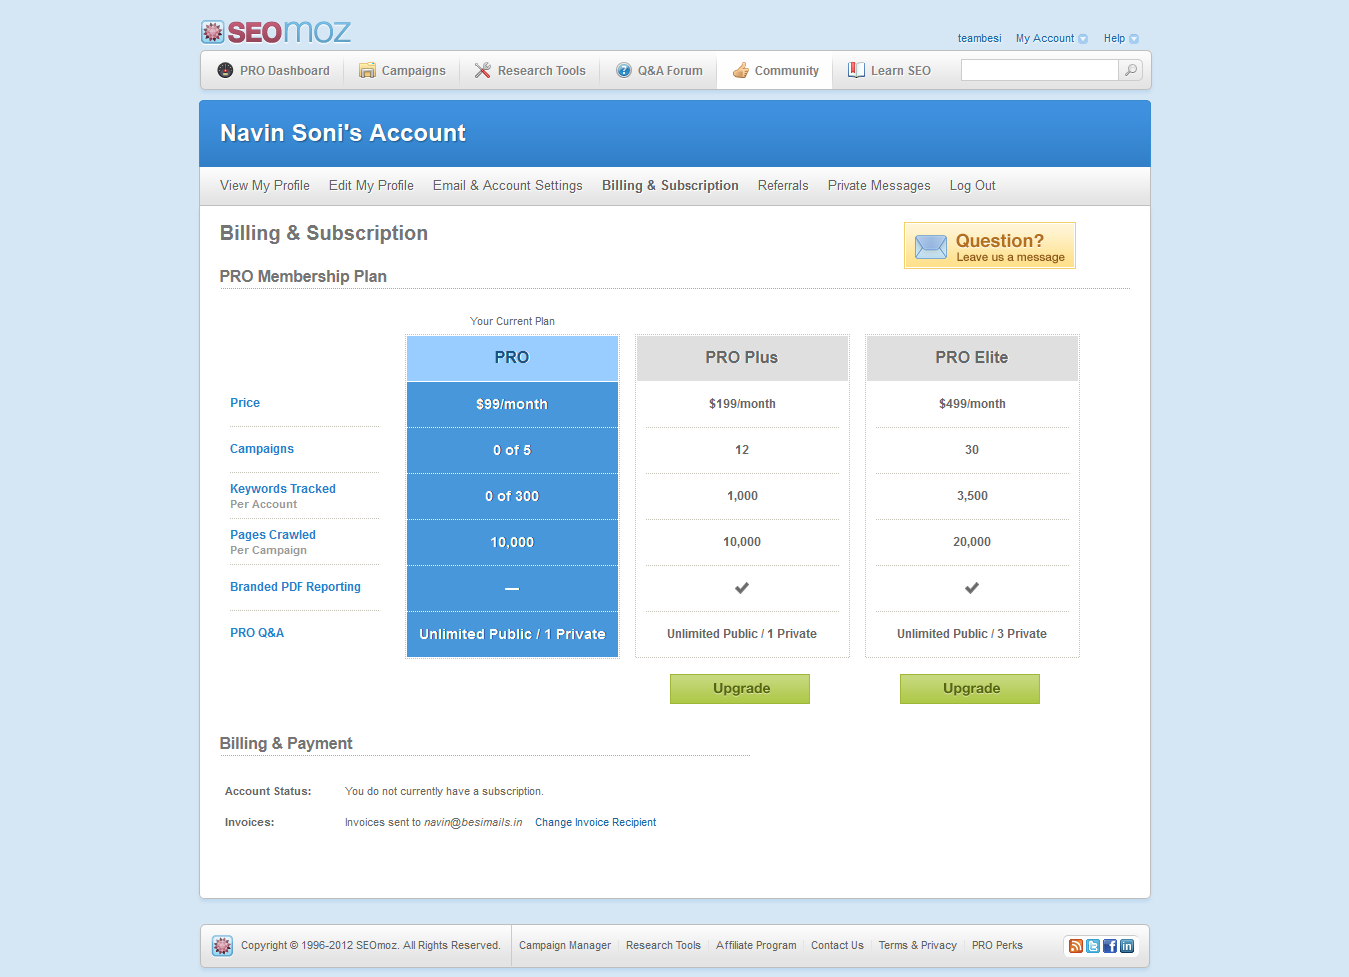
Task: Switch to Email & Account Settings
Action: (x=507, y=186)
